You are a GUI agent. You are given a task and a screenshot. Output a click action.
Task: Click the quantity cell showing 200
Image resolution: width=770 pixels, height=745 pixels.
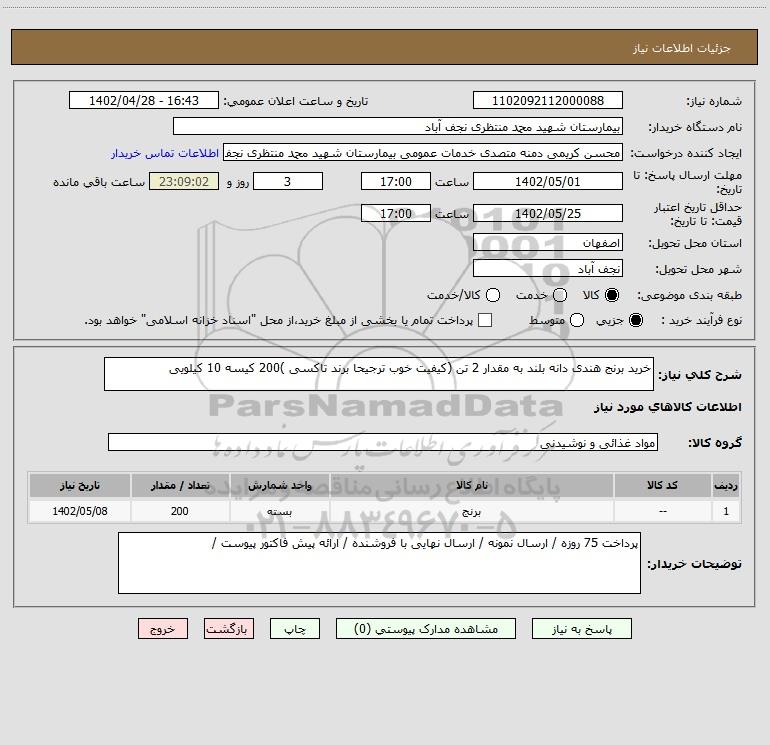tap(180, 511)
